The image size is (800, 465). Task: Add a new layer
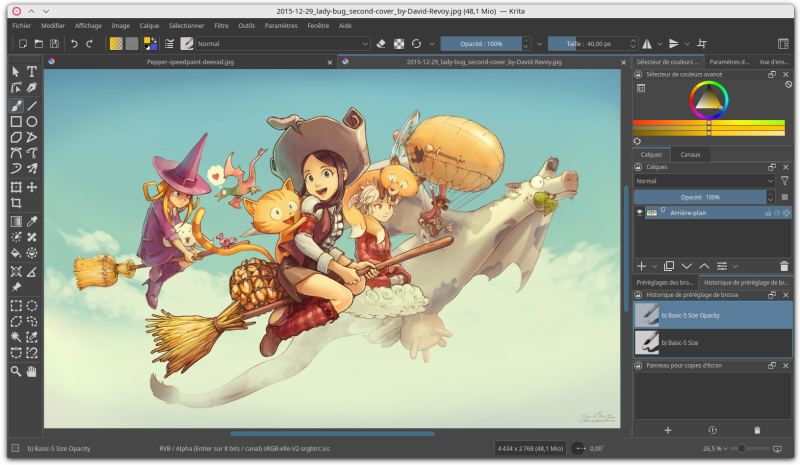pos(642,266)
